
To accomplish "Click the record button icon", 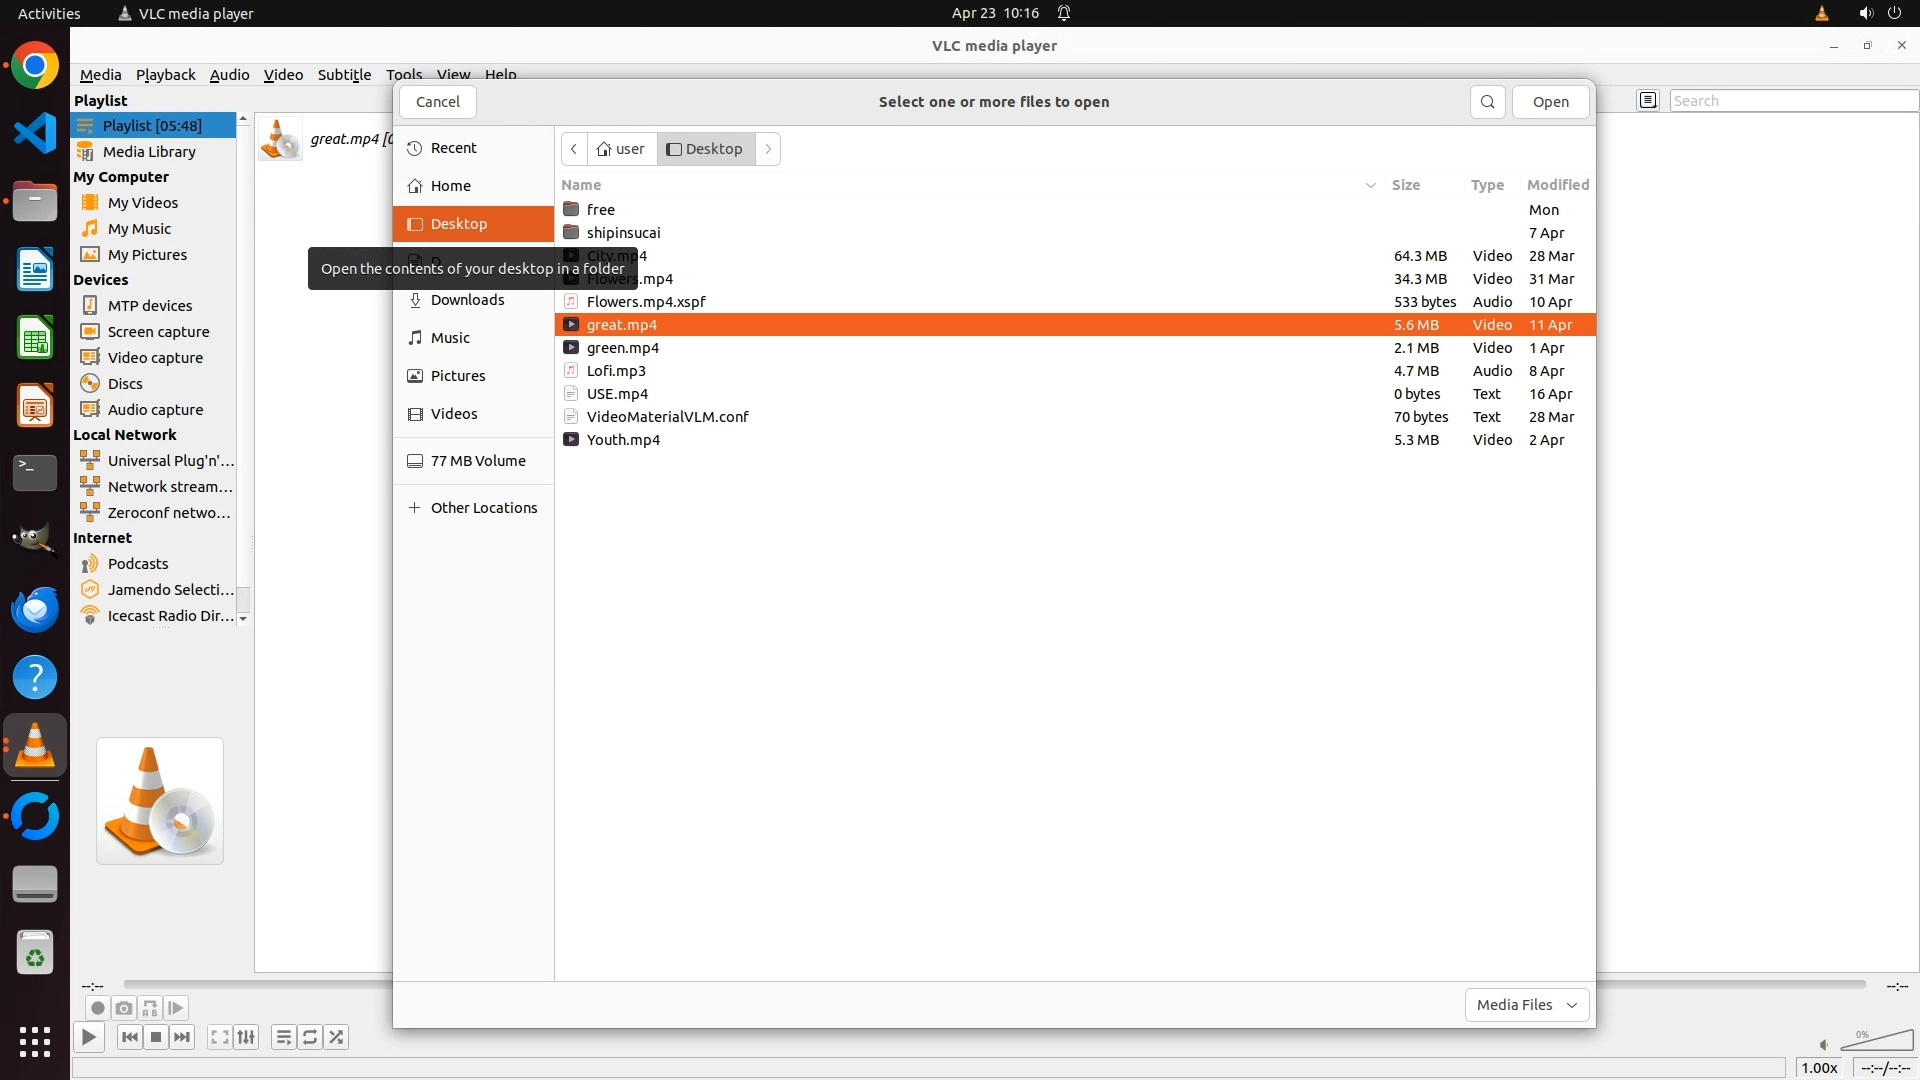I will click(x=97, y=1008).
